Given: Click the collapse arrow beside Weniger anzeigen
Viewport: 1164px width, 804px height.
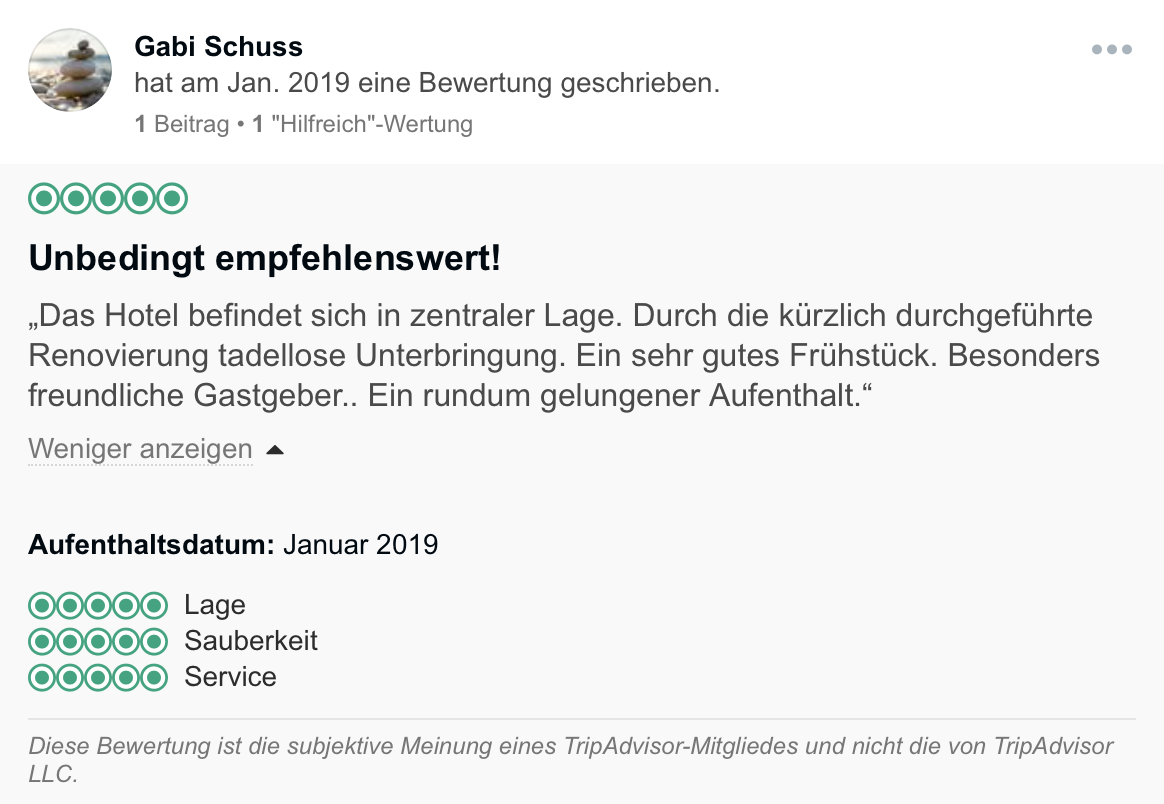Looking at the screenshot, I should point(275,451).
